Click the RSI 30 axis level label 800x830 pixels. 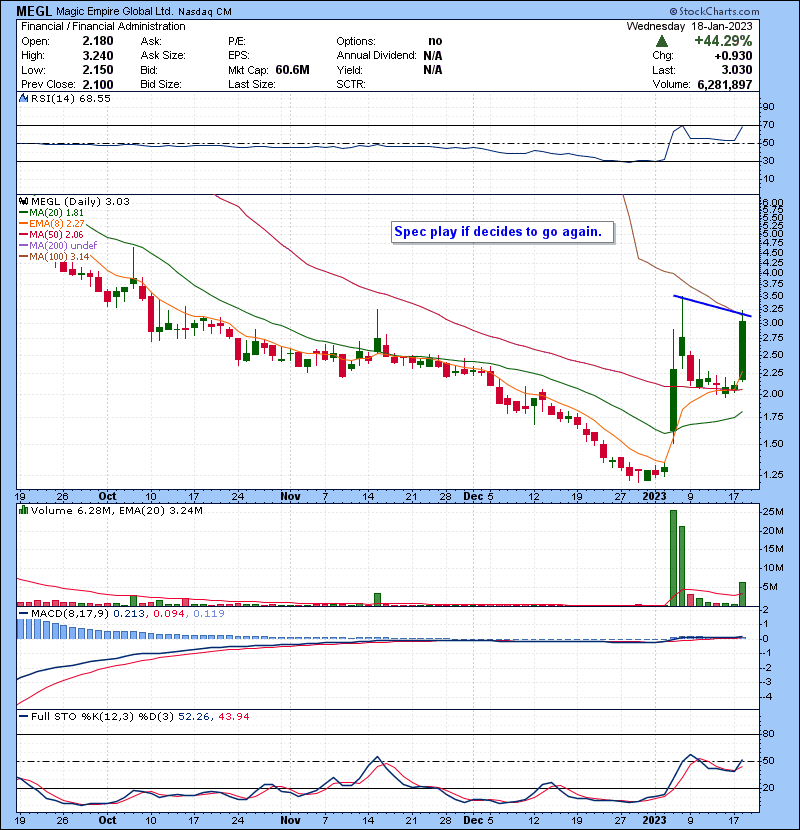pos(768,161)
